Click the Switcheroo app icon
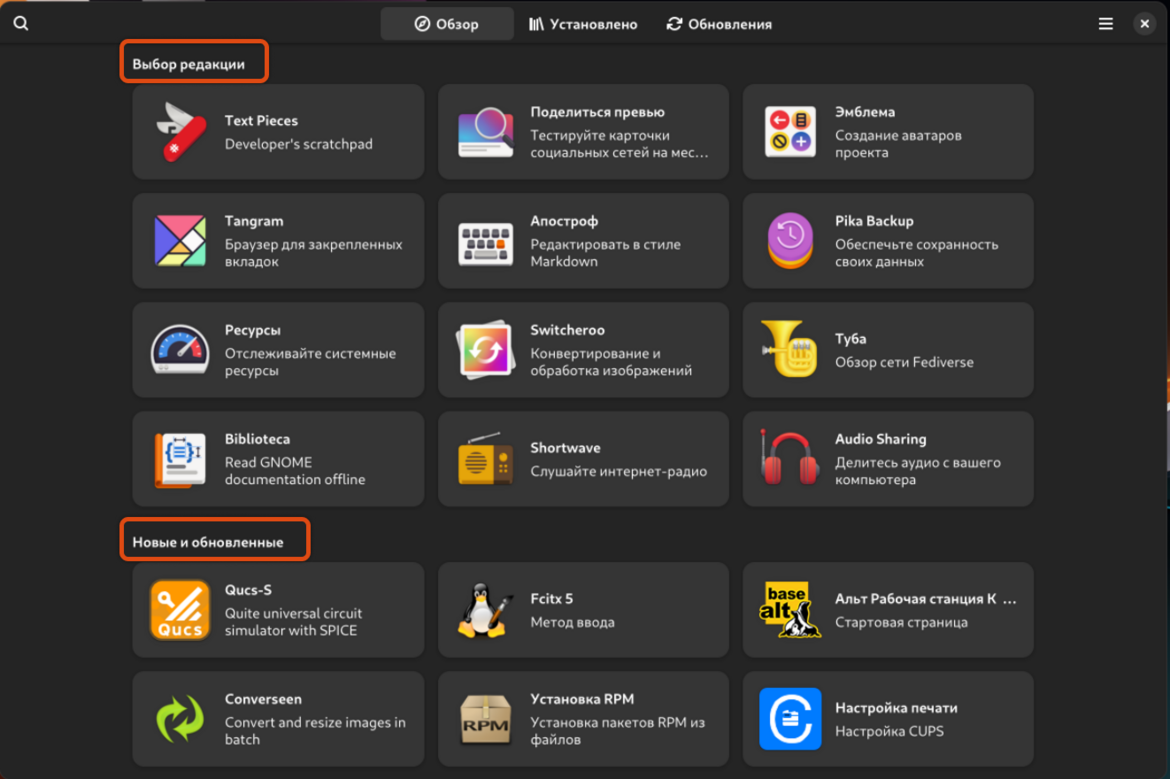The height and width of the screenshot is (779, 1170). pos(486,349)
